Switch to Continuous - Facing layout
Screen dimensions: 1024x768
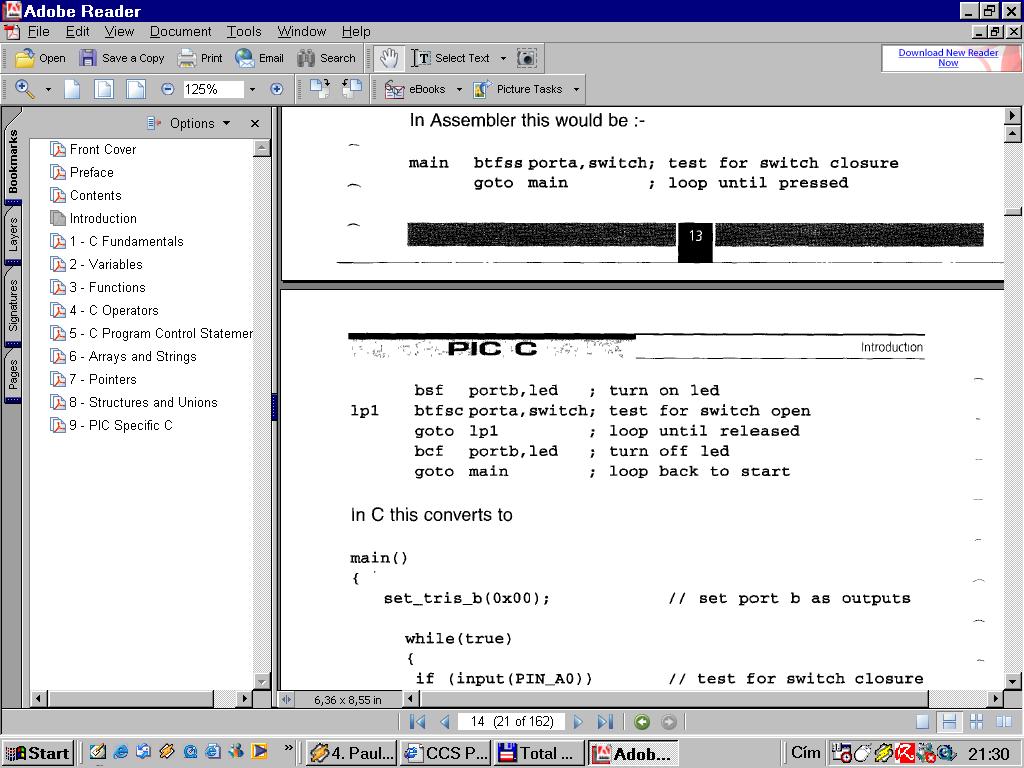point(976,722)
